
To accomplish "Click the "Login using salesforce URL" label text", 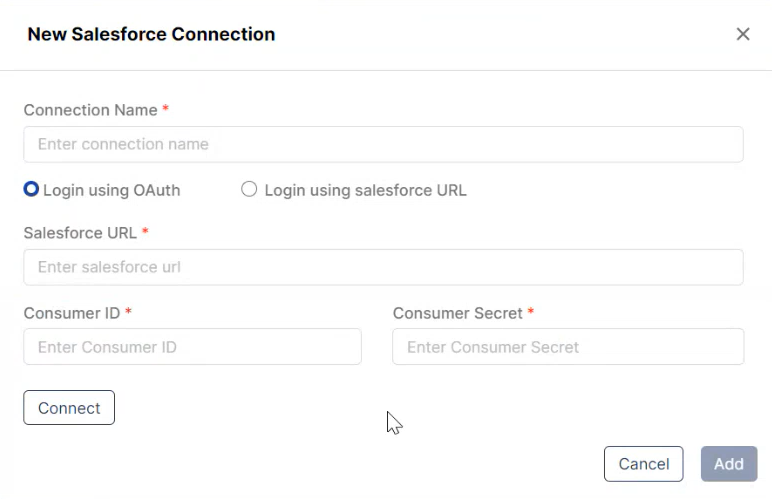I will (x=365, y=190).
